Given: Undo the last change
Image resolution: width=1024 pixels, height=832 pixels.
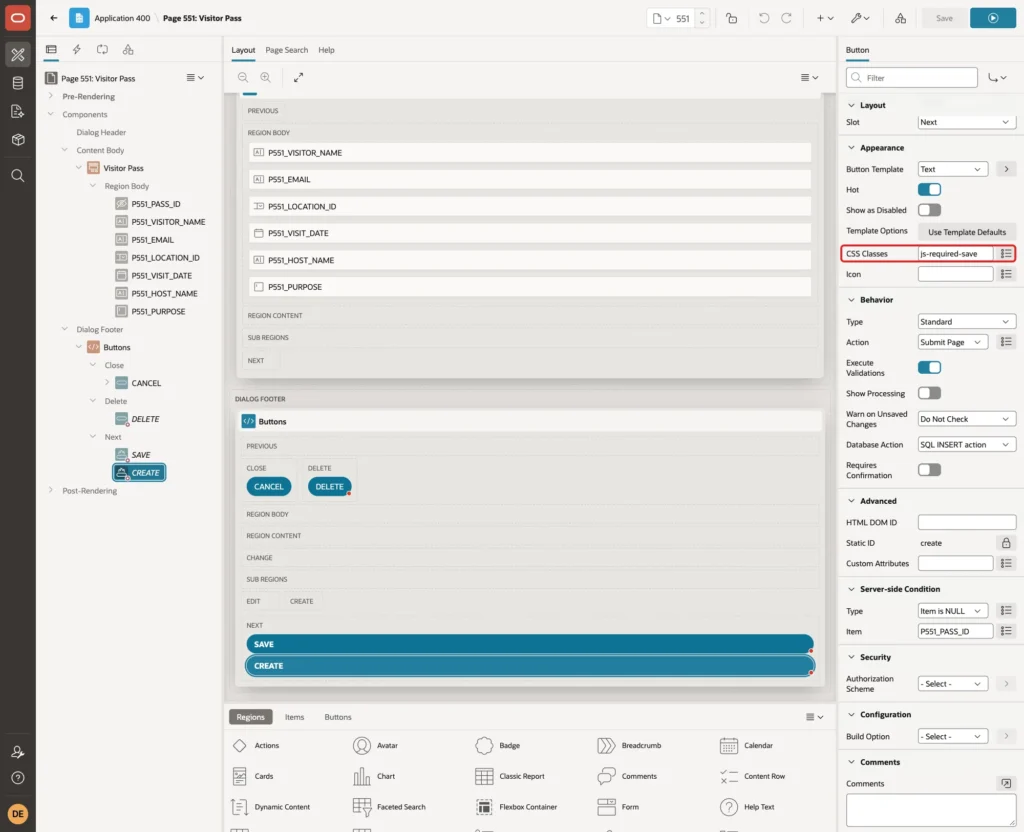Looking at the screenshot, I should click(763, 18).
